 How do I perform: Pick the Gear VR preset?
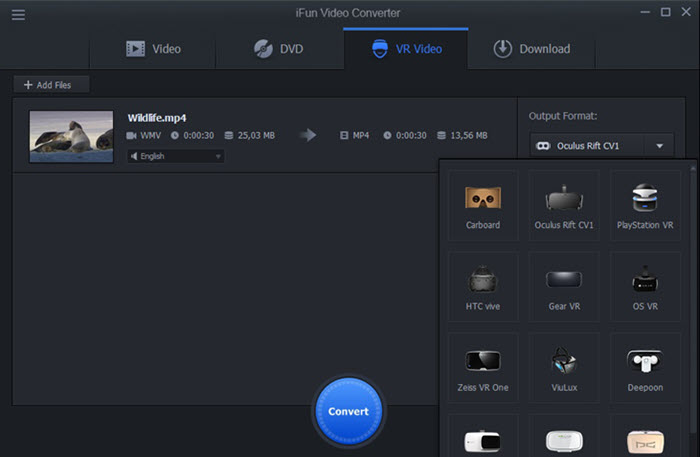pos(564,287)
